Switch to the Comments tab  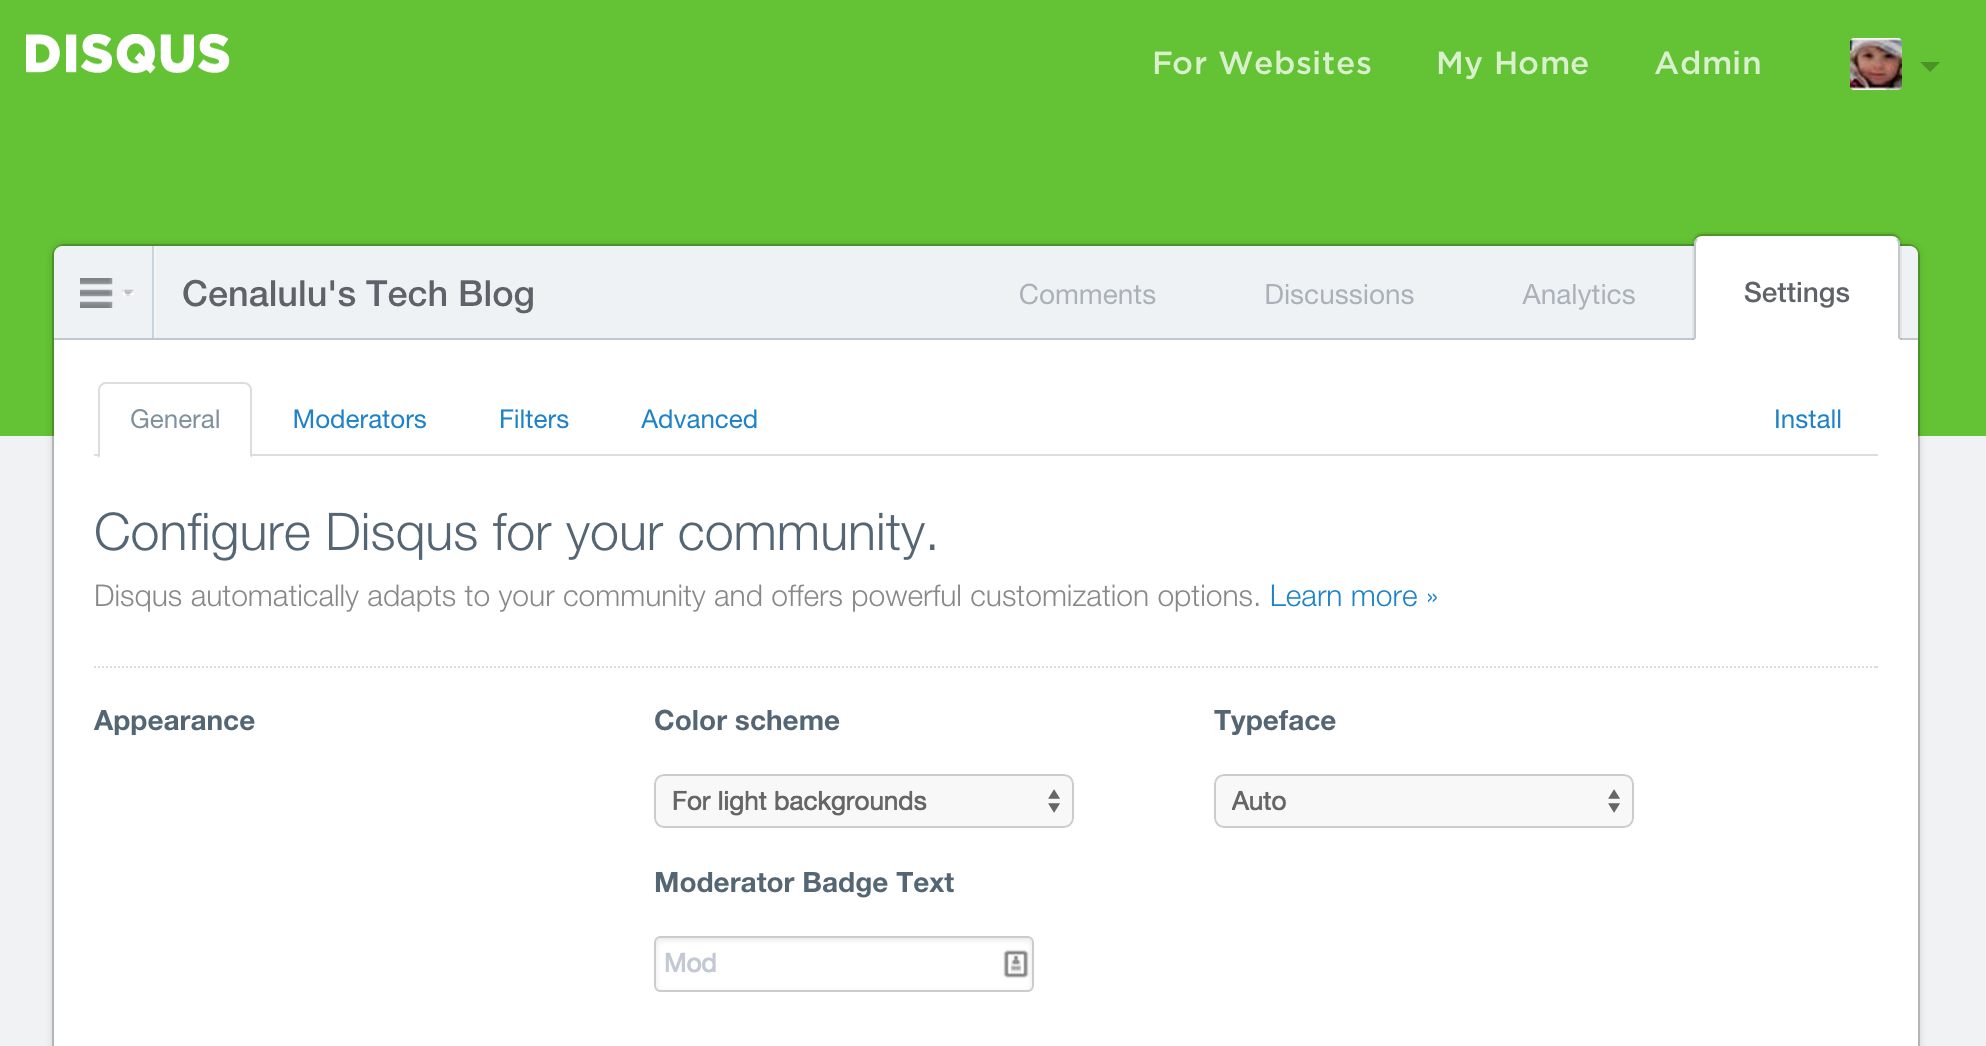[1087, 294]
